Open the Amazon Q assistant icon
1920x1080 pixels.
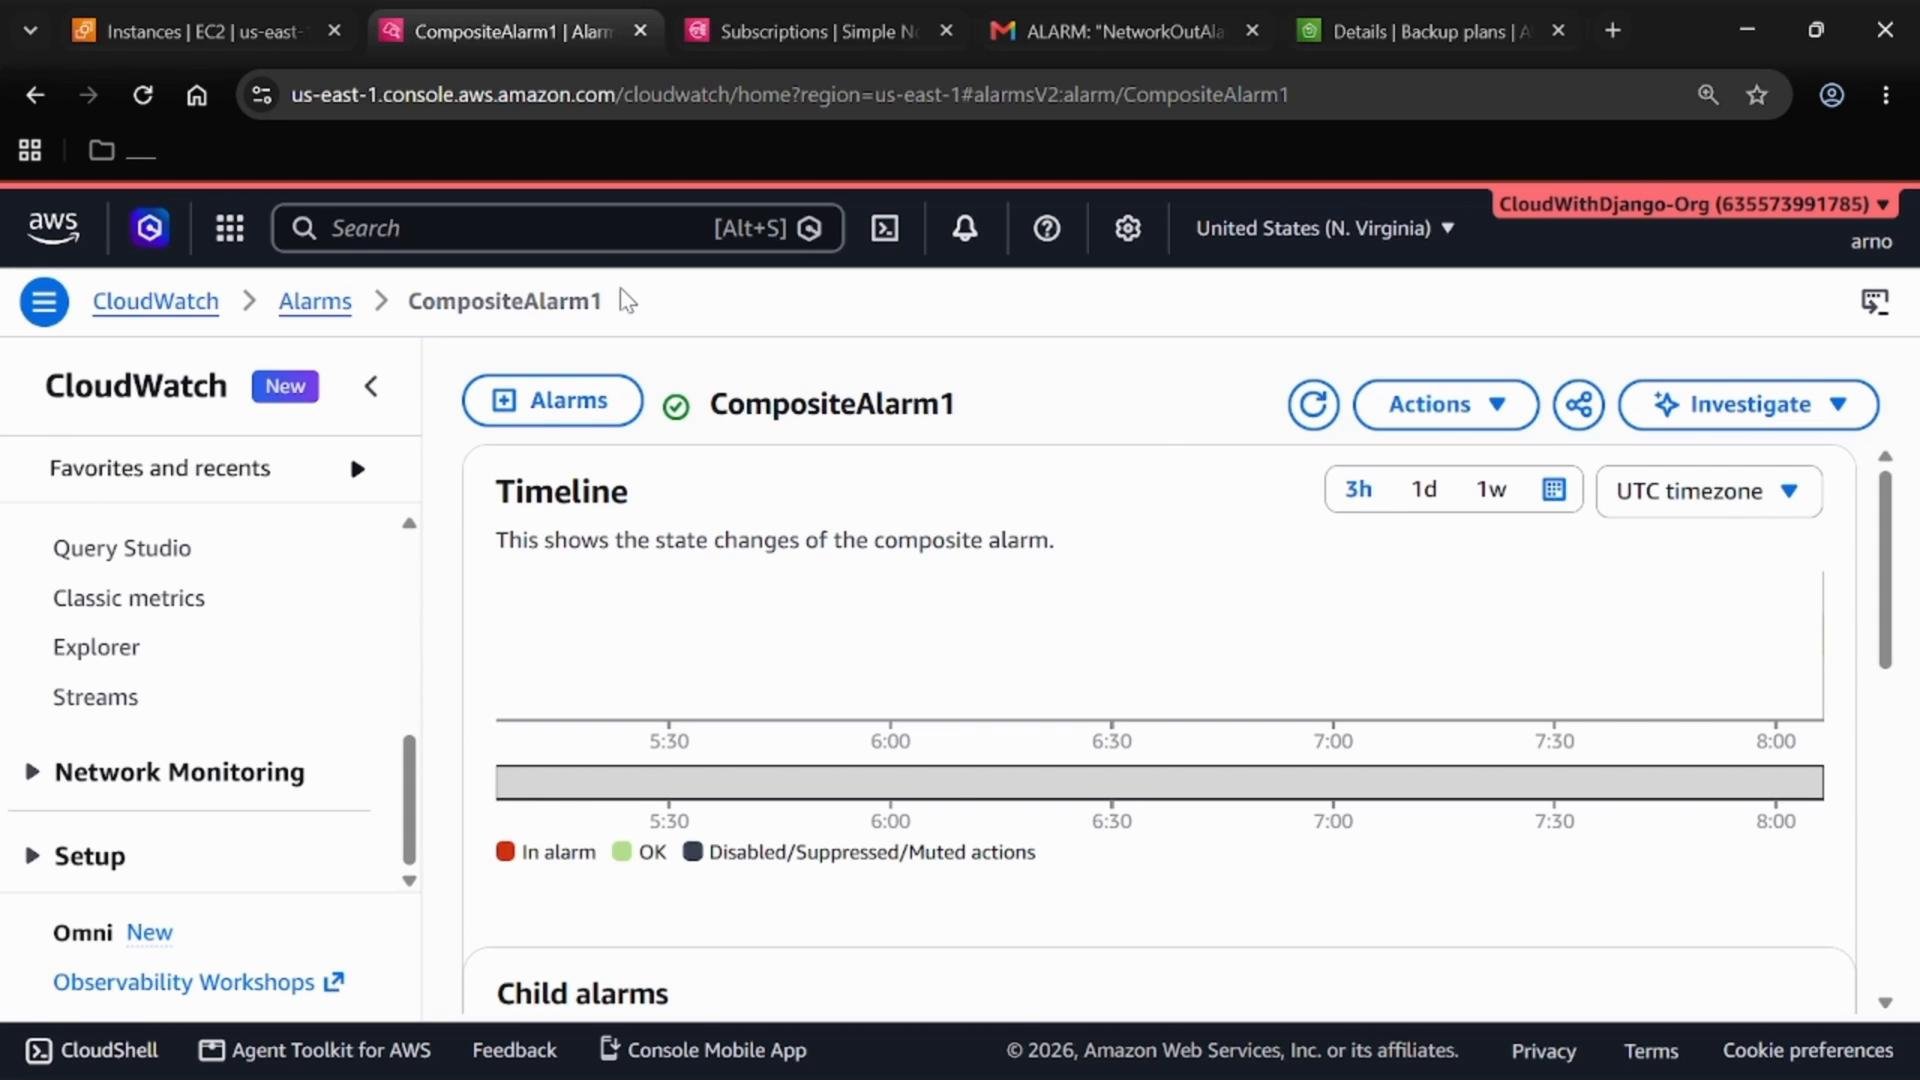tap(150, 228)
